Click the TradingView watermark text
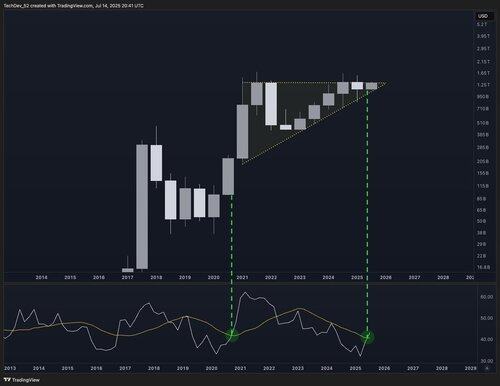 point(26,380)
